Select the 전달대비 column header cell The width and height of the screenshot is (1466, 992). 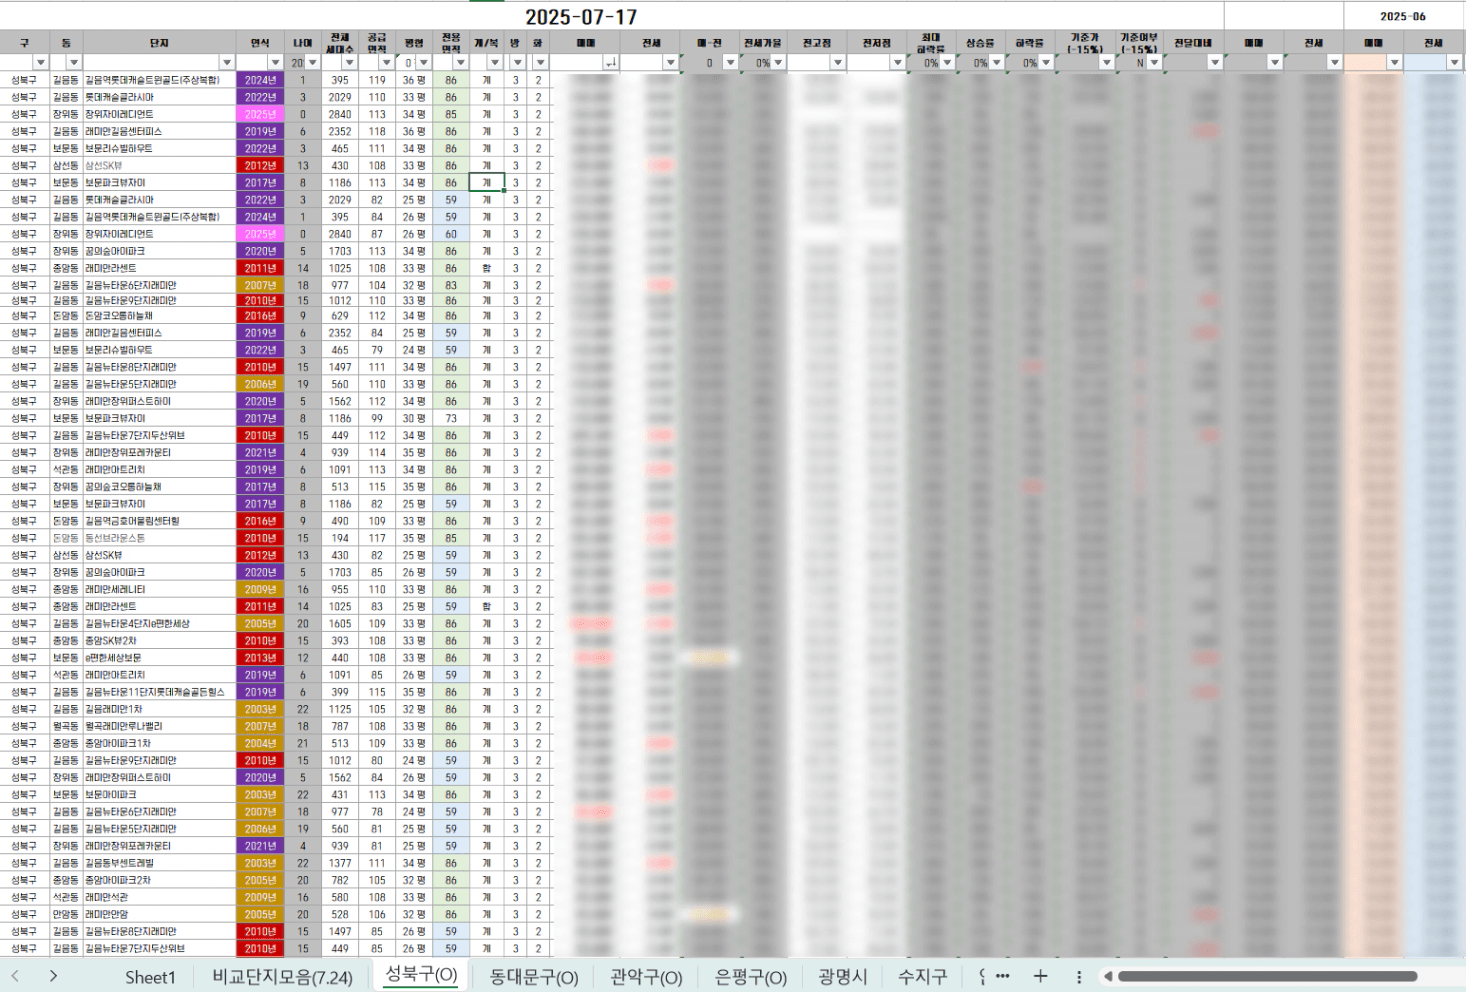click(1194, 43)
